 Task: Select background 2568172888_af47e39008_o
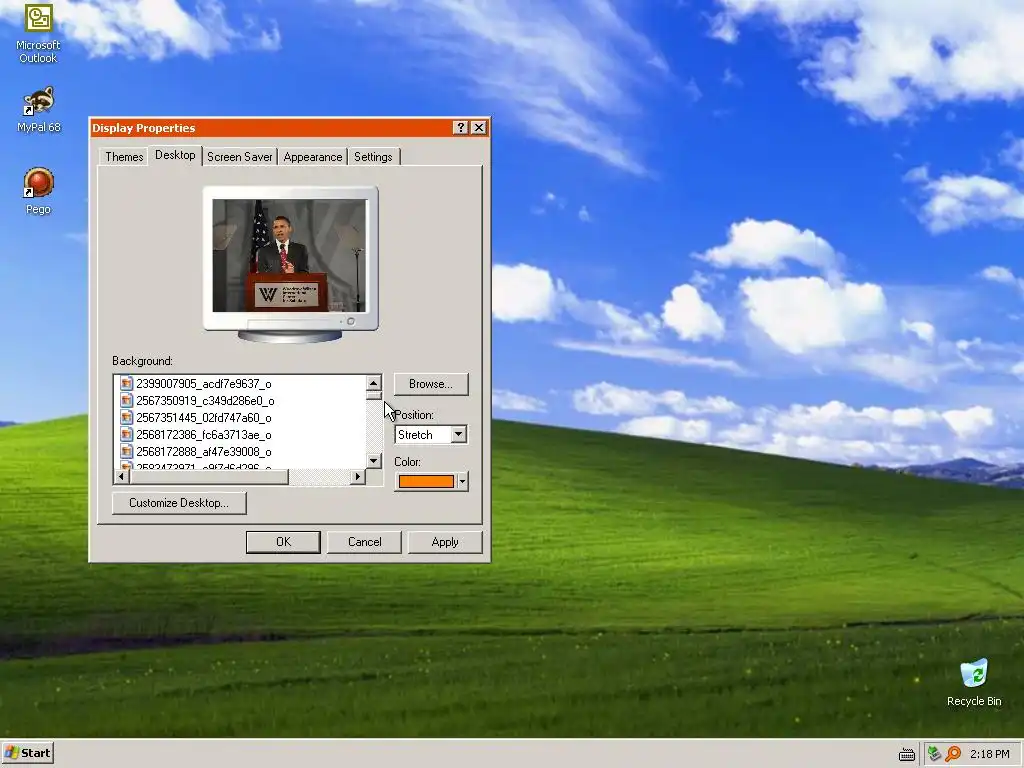[204, 451]
